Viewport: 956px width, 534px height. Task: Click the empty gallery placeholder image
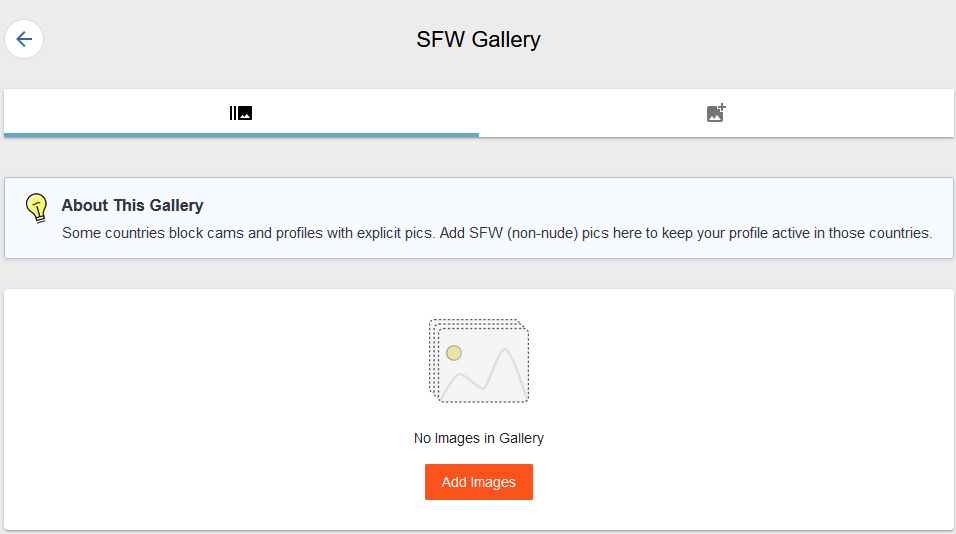(479, 361)
